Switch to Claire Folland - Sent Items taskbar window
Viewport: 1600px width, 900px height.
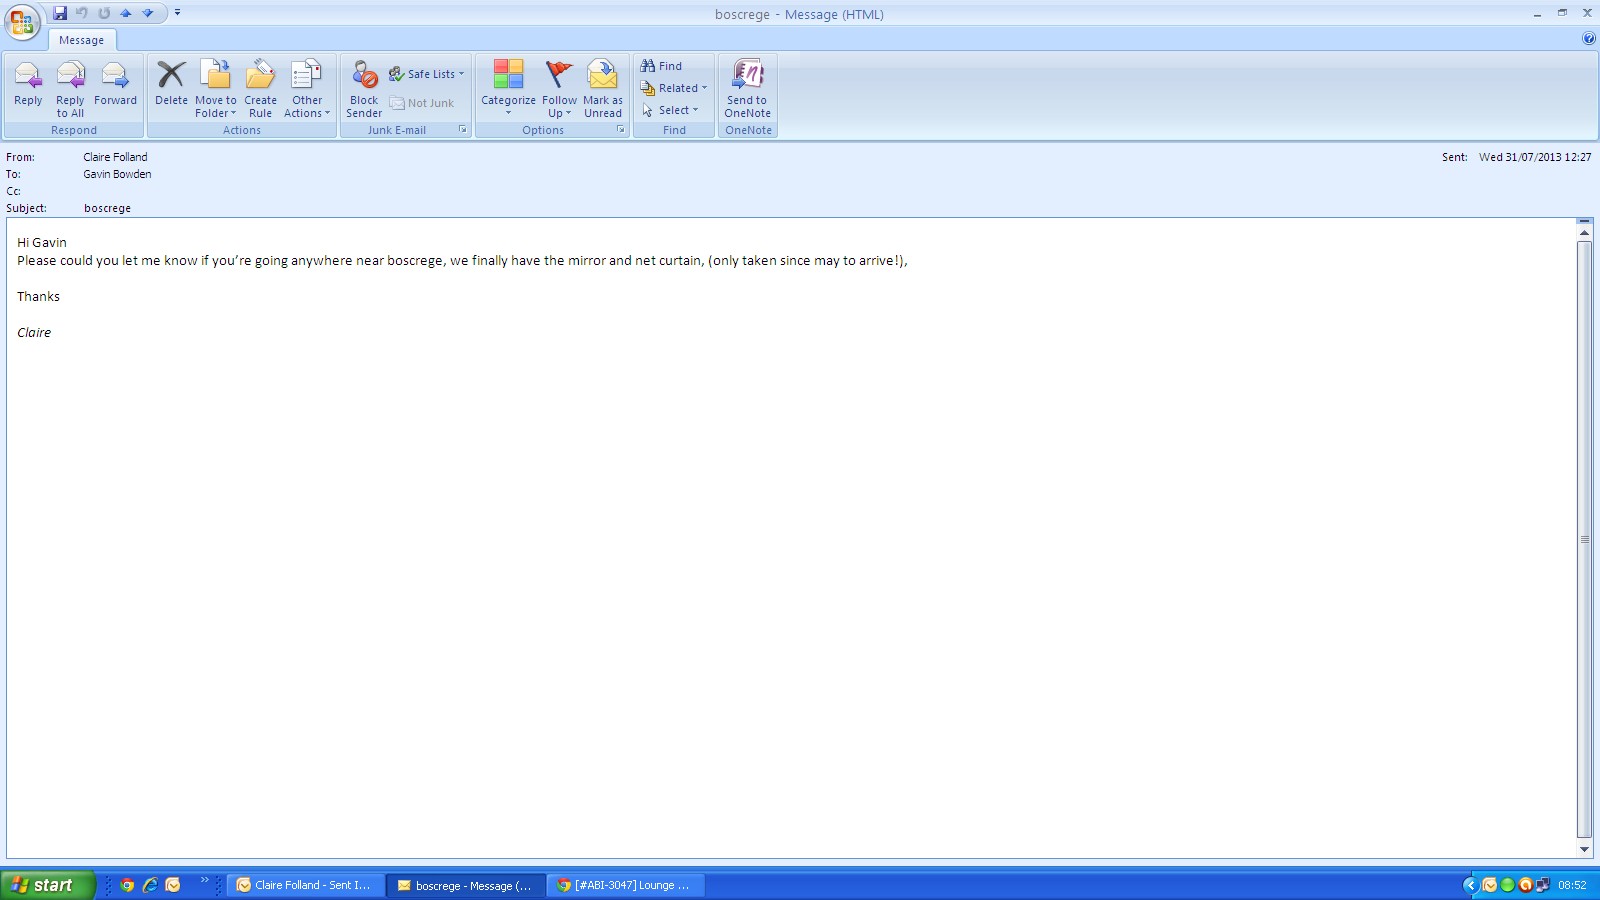(x=306, y=885)
